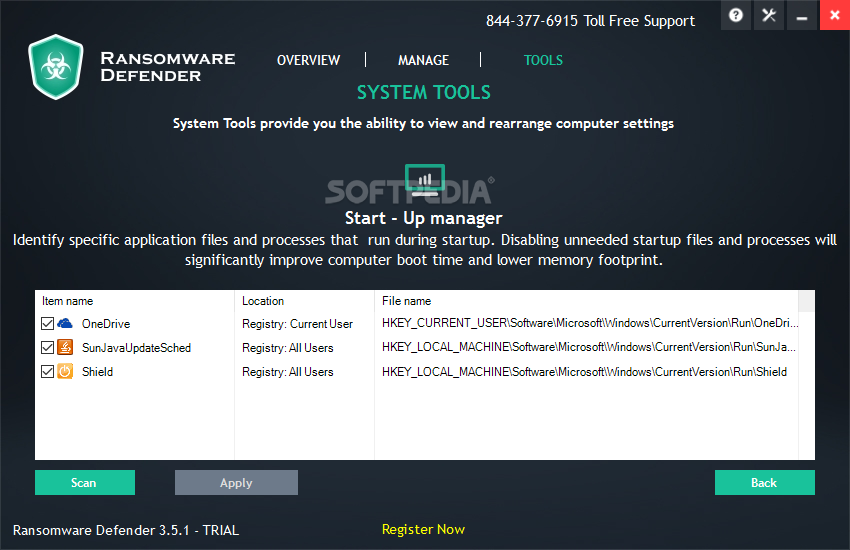Click the toll free support number
850x550 pixels.
pyautogui.click(x=590, y=21)
